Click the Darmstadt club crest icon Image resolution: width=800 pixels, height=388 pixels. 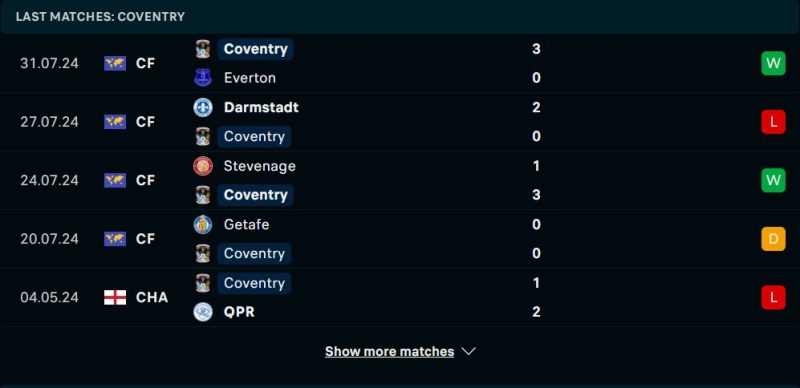pyautogui.click(x=203, y=107)
